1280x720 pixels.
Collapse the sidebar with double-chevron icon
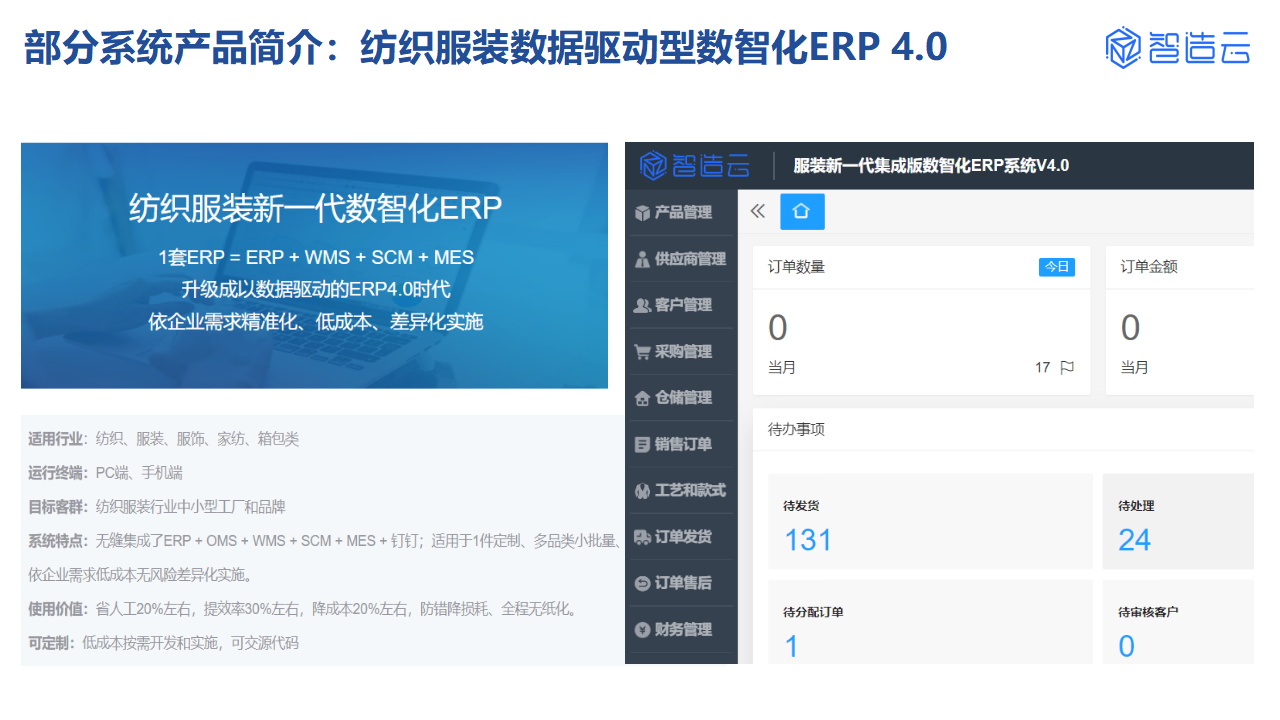coord(758,211)
